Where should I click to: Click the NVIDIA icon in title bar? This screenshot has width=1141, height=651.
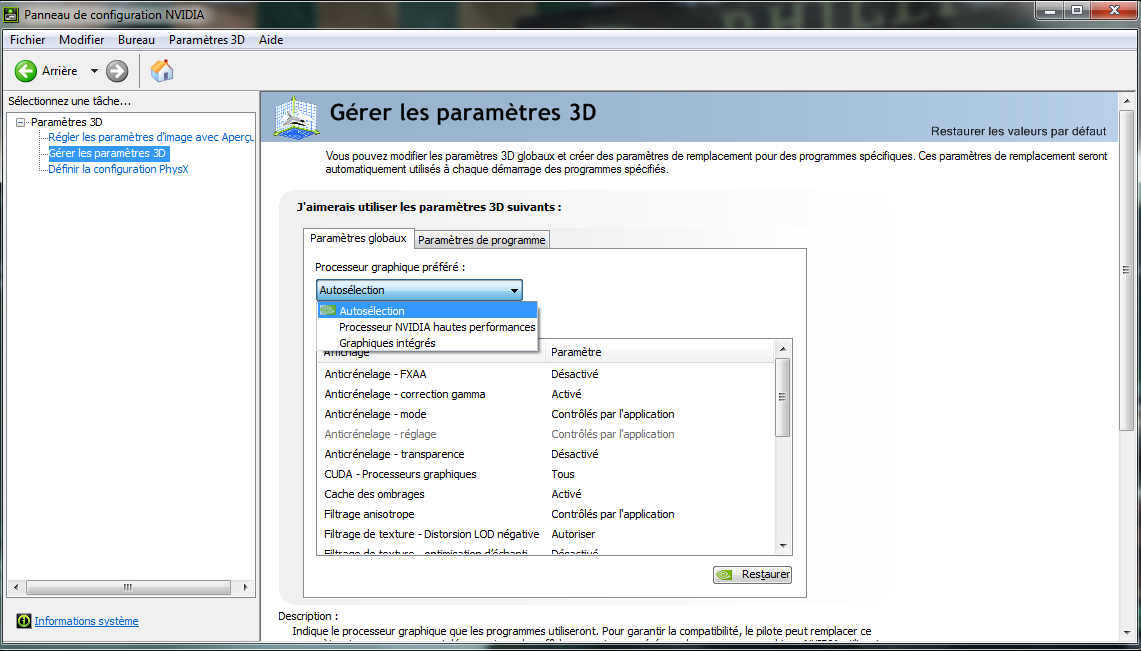click(12, 14)
